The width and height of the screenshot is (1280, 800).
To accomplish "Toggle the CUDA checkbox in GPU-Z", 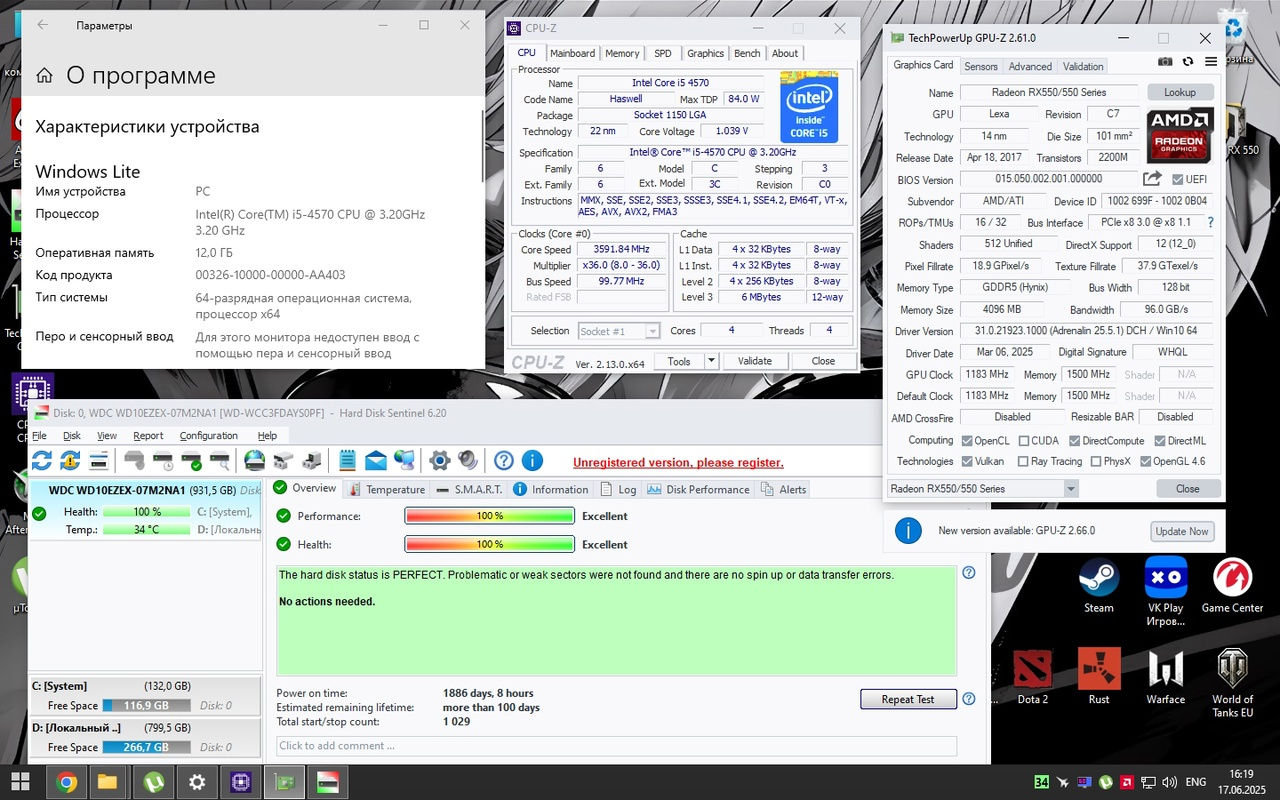I will [x=1024, y=441].
